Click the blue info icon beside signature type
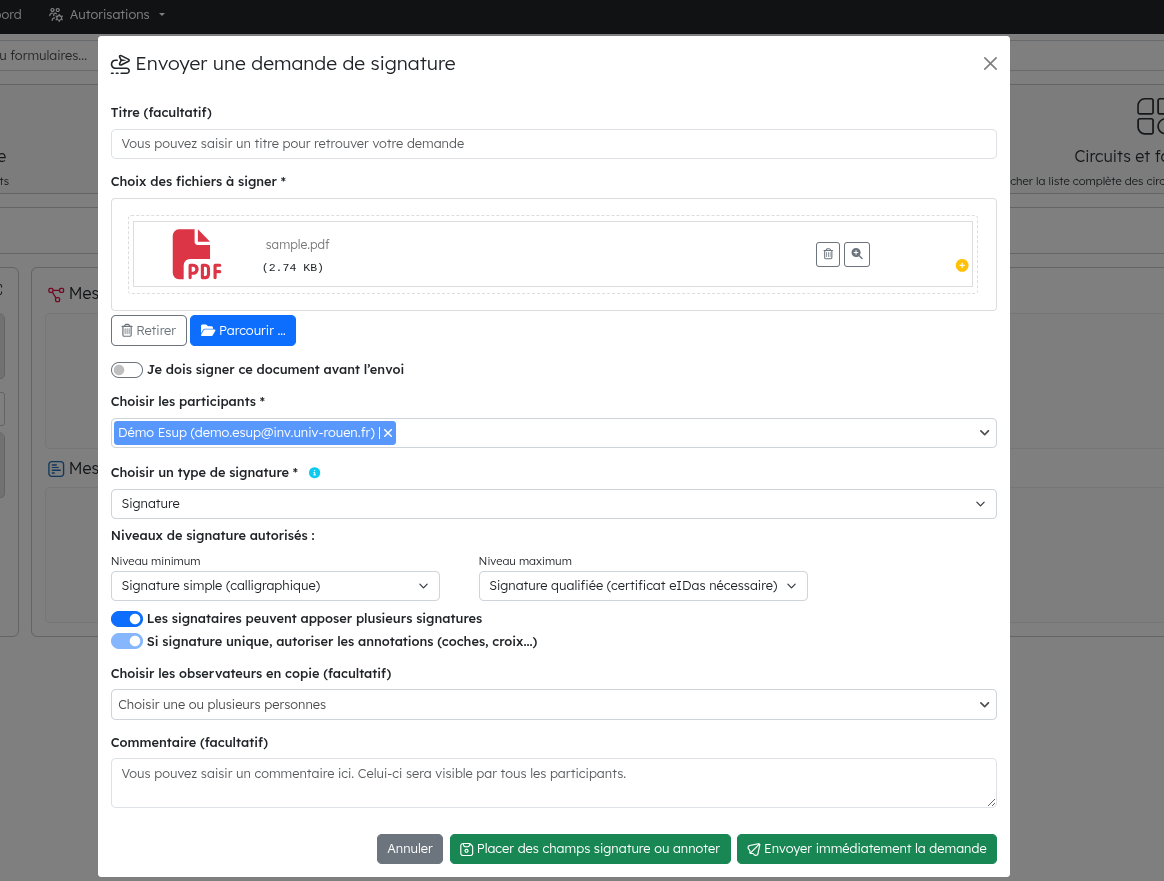1164x881 pixels. 314,473
